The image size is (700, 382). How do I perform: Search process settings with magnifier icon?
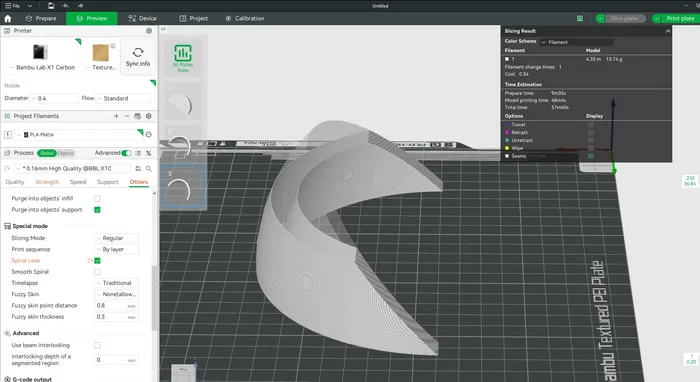(x=149, y=169)
